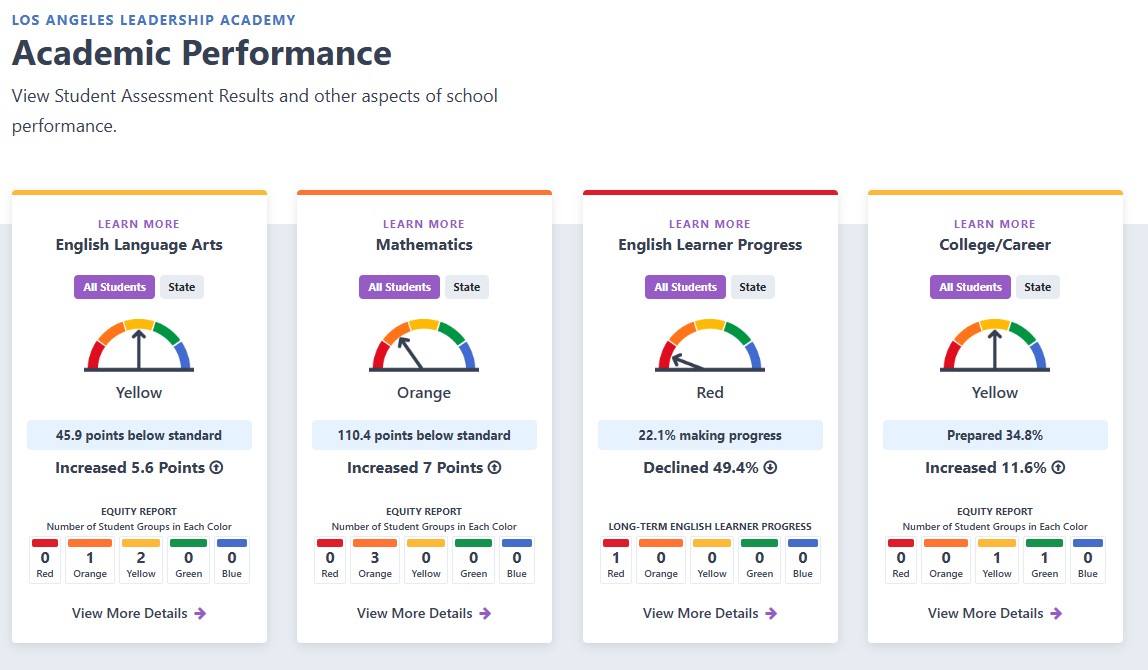The height and width of the screenshot is (670, 1148).
Task: Click Learn More above Mathematics
Action: pos(424,224)
